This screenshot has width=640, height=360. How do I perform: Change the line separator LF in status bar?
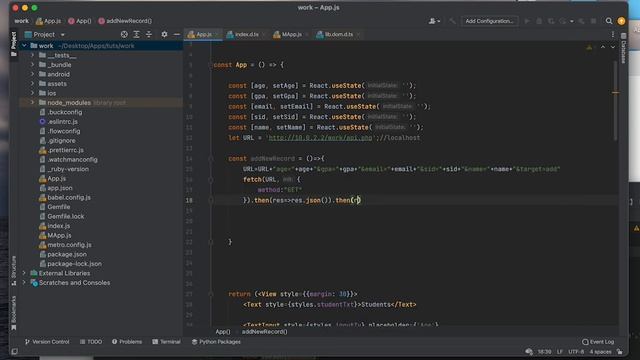(x=560, y=351)
